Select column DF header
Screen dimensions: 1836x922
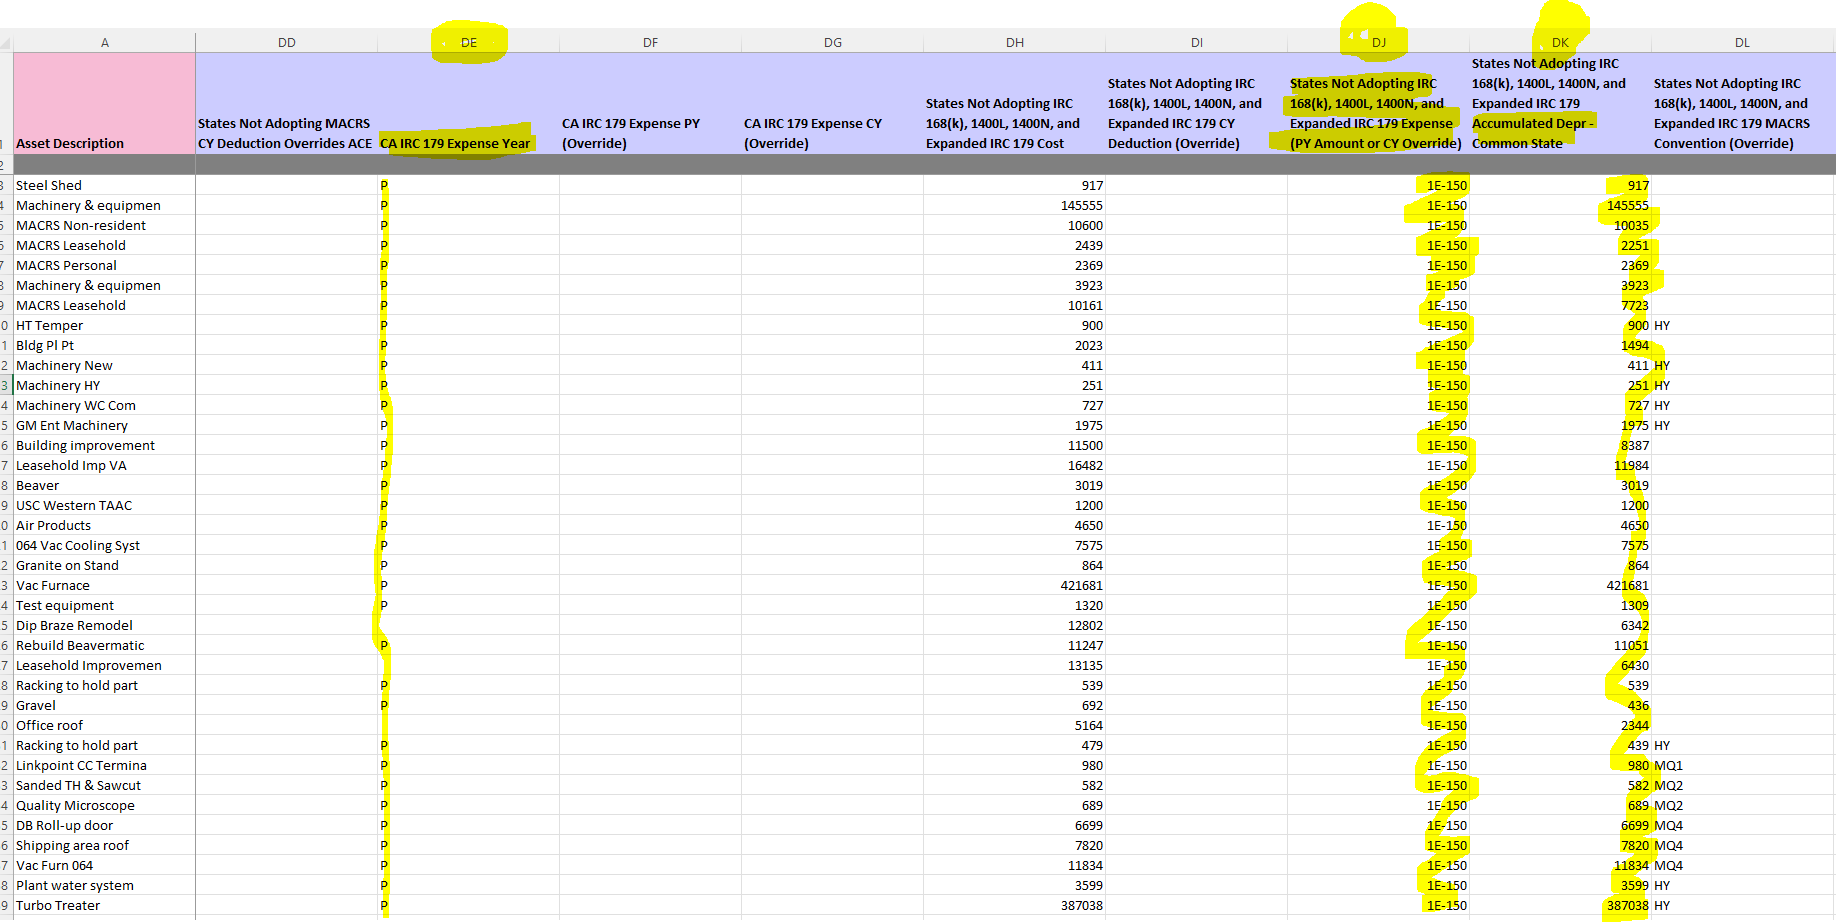point(650,43)
